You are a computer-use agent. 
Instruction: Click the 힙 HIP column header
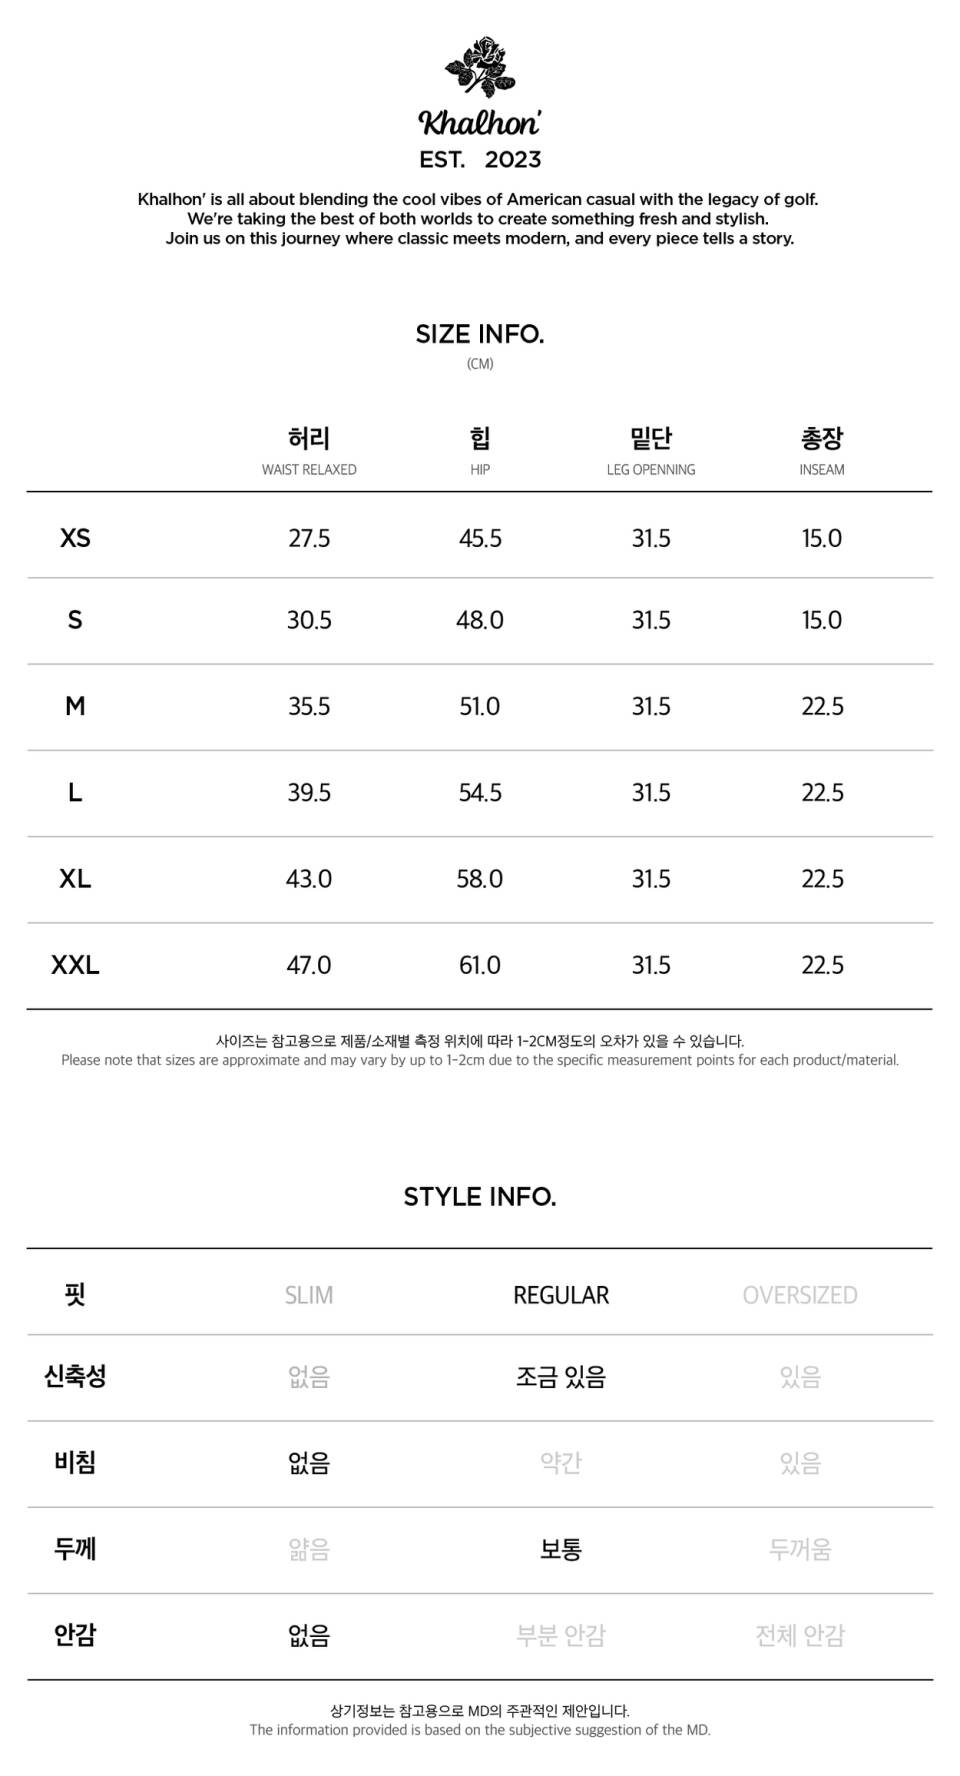point(480,451)
